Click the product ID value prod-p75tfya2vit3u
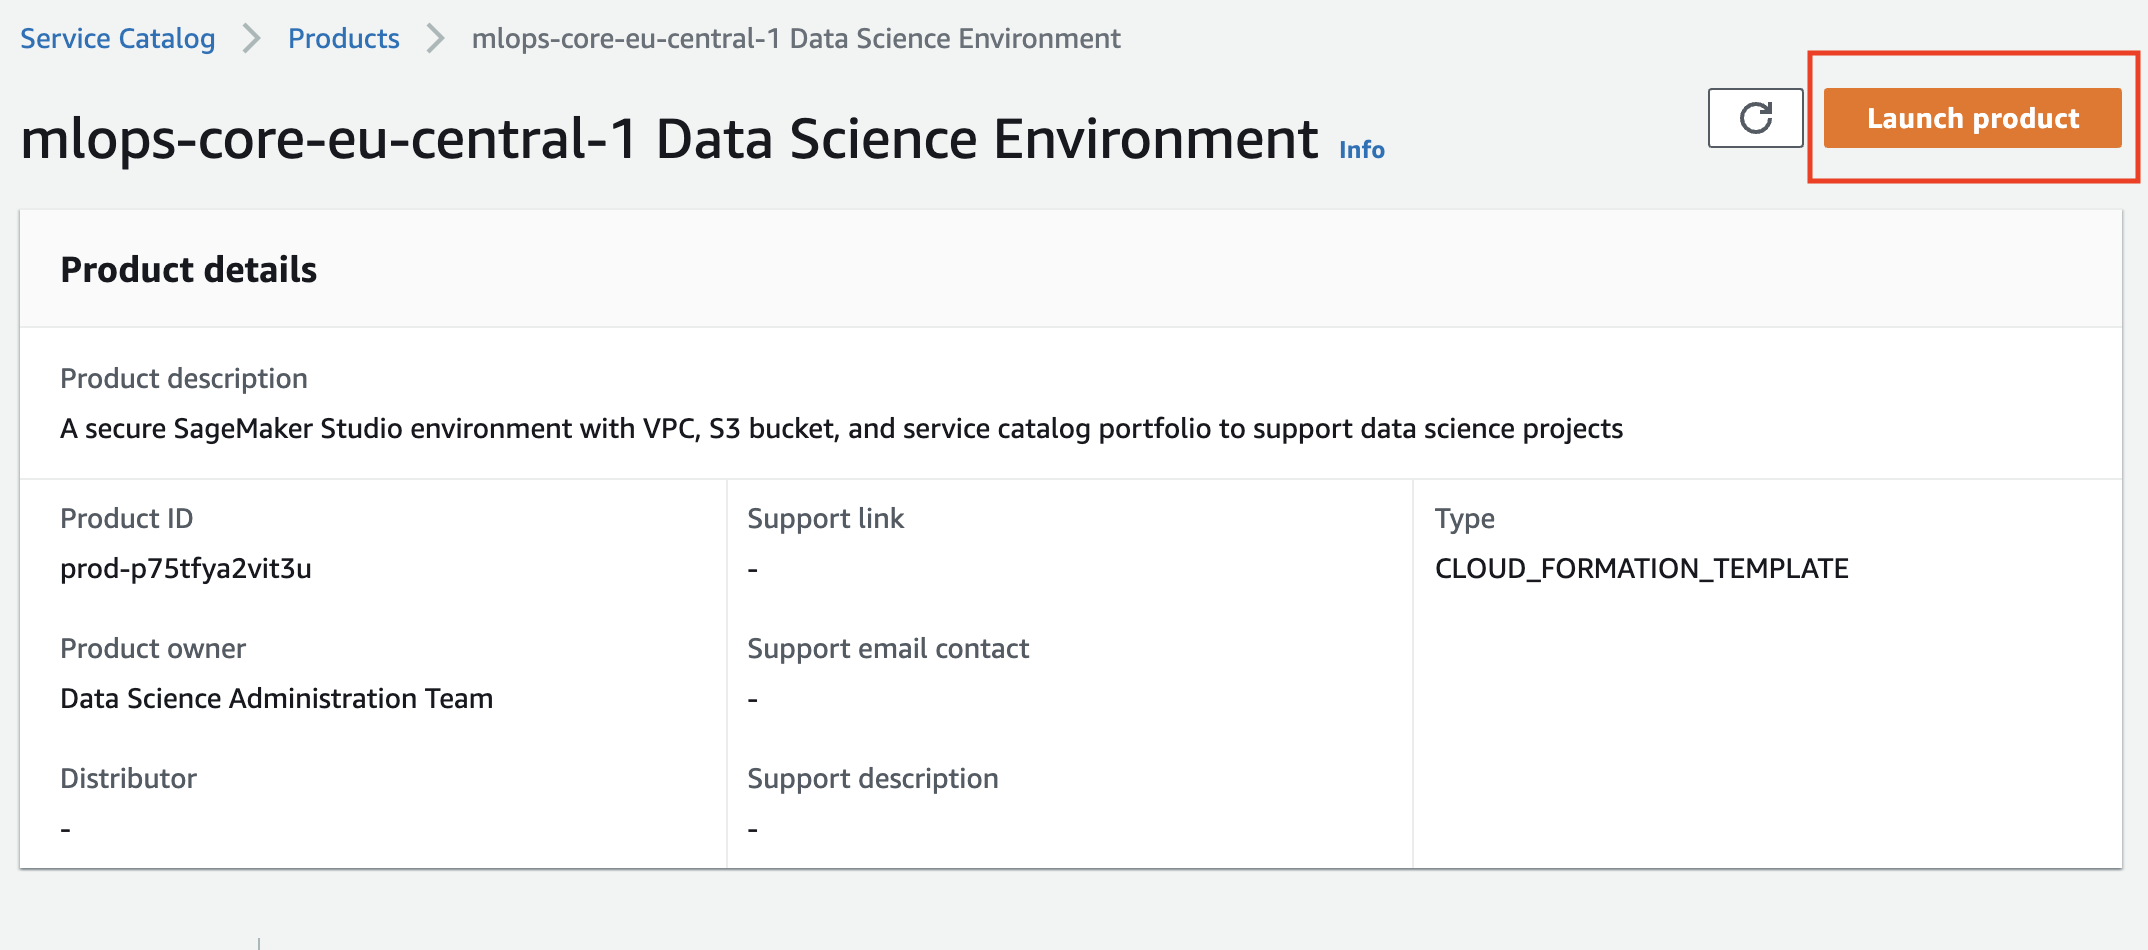Image resolution: width=2148 pixels, height=950 pixels. pyautogui.click(x=186, y=568)
